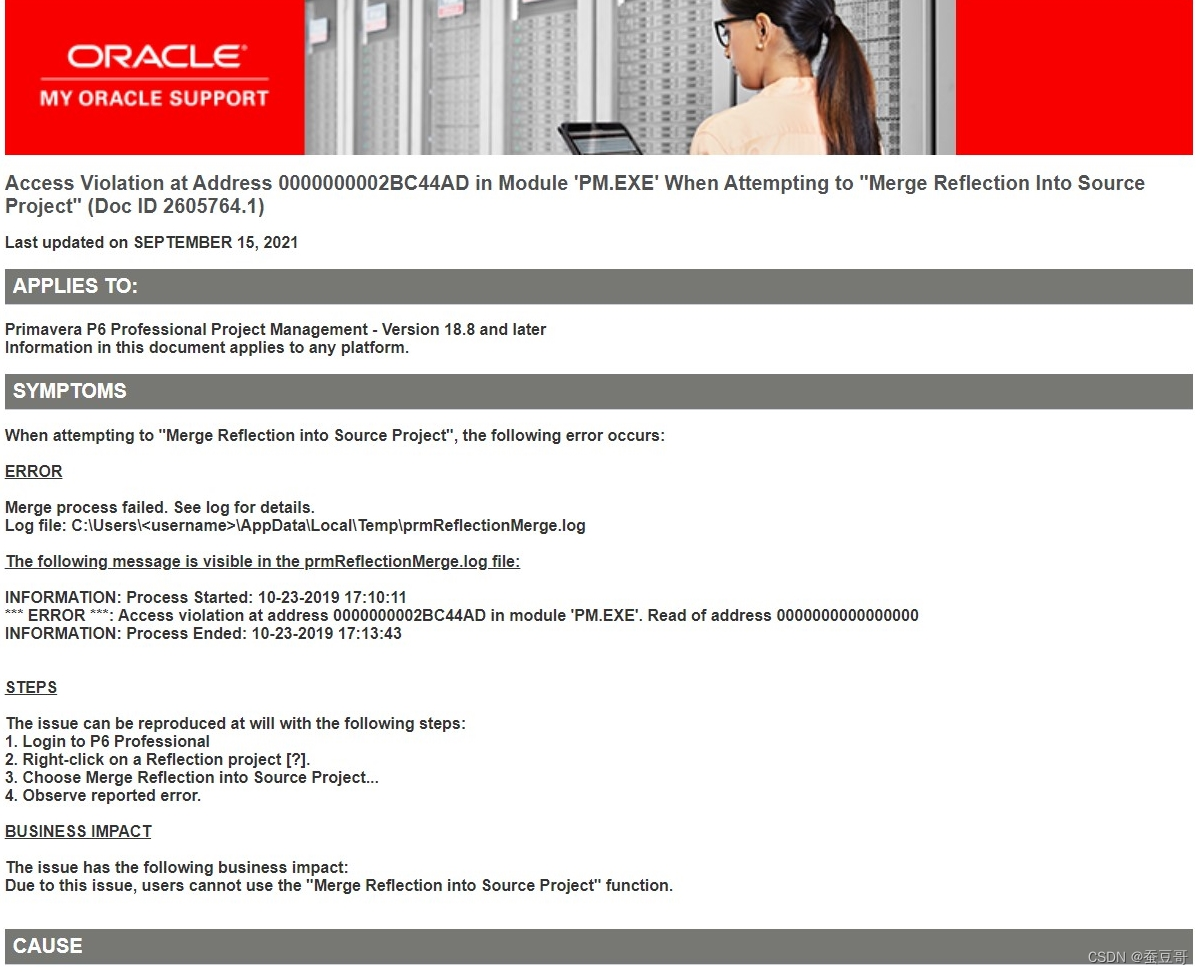Click the SYMPTOMS section header
The image size is (1204, 974).
point(599,391)
